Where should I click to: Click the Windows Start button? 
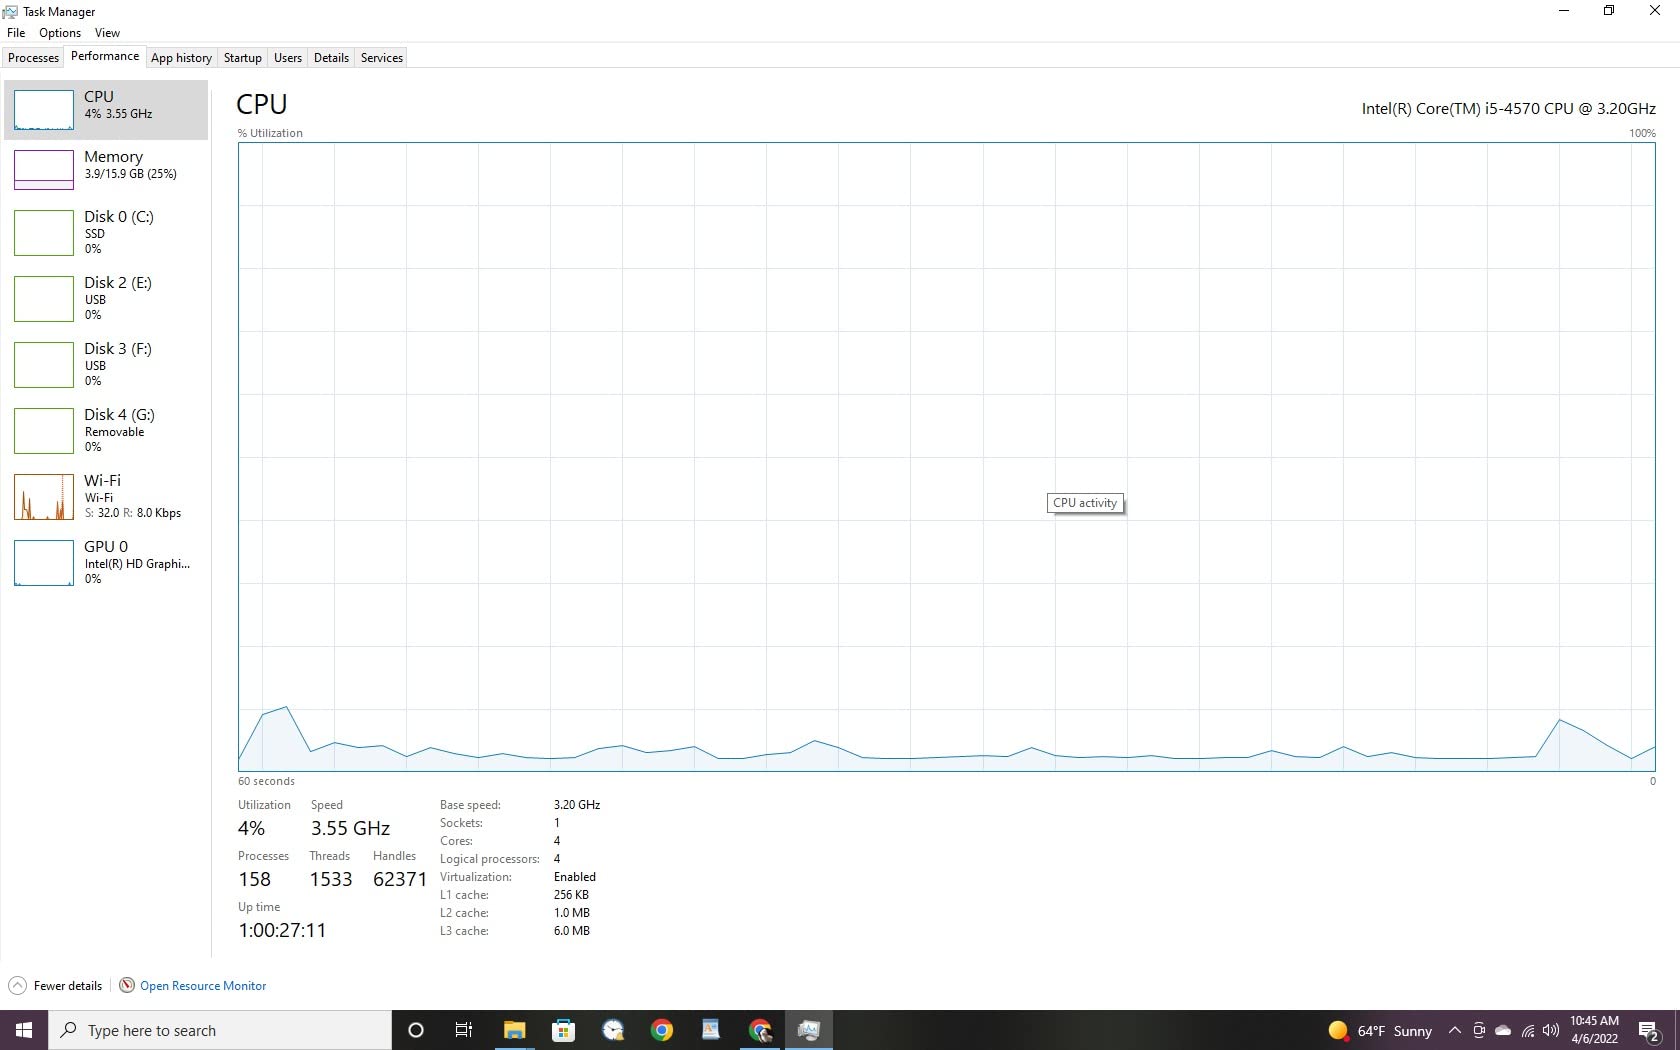[x=24, y=1030]
